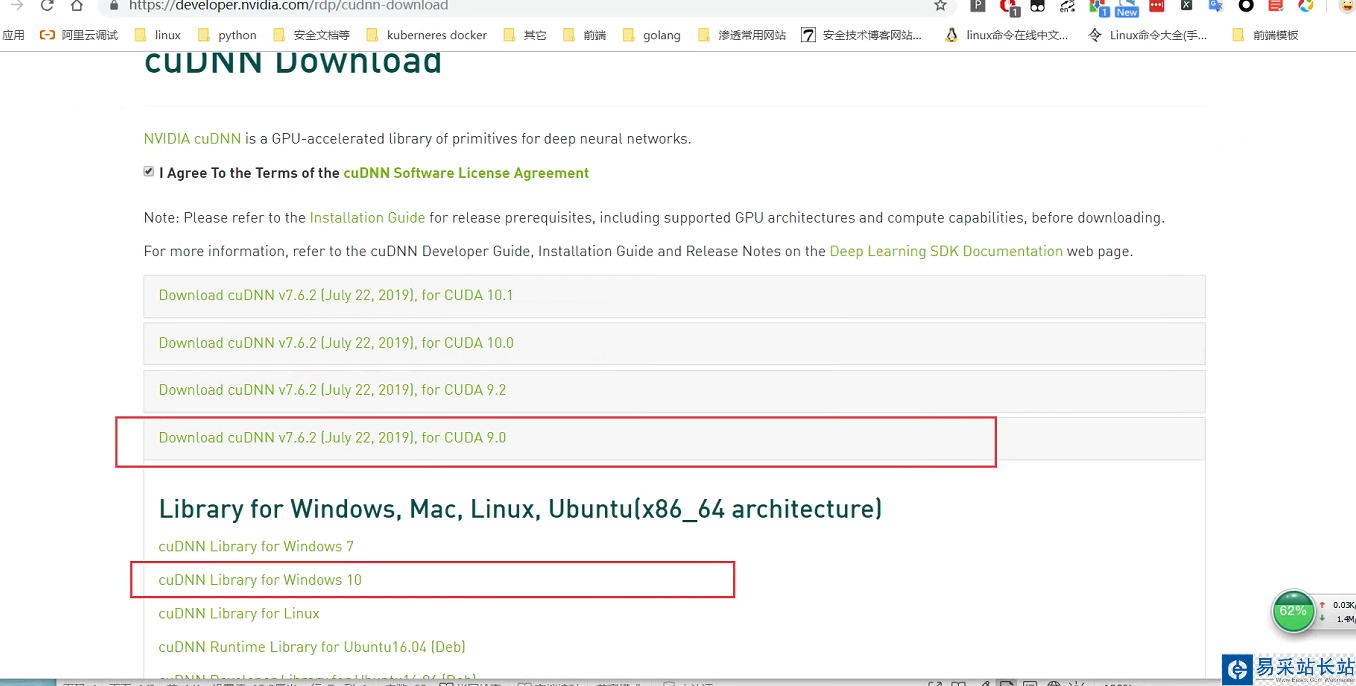Open the cuDNN Software License Agreement link
This screenshot has height=686, width=1356.
(x=466, y=173)
